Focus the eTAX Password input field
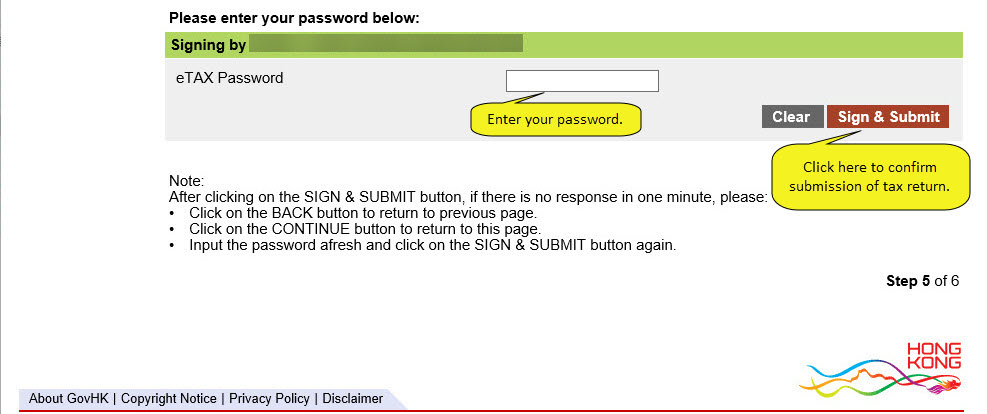Screen dimensions: 987x414 pos(582,81)
